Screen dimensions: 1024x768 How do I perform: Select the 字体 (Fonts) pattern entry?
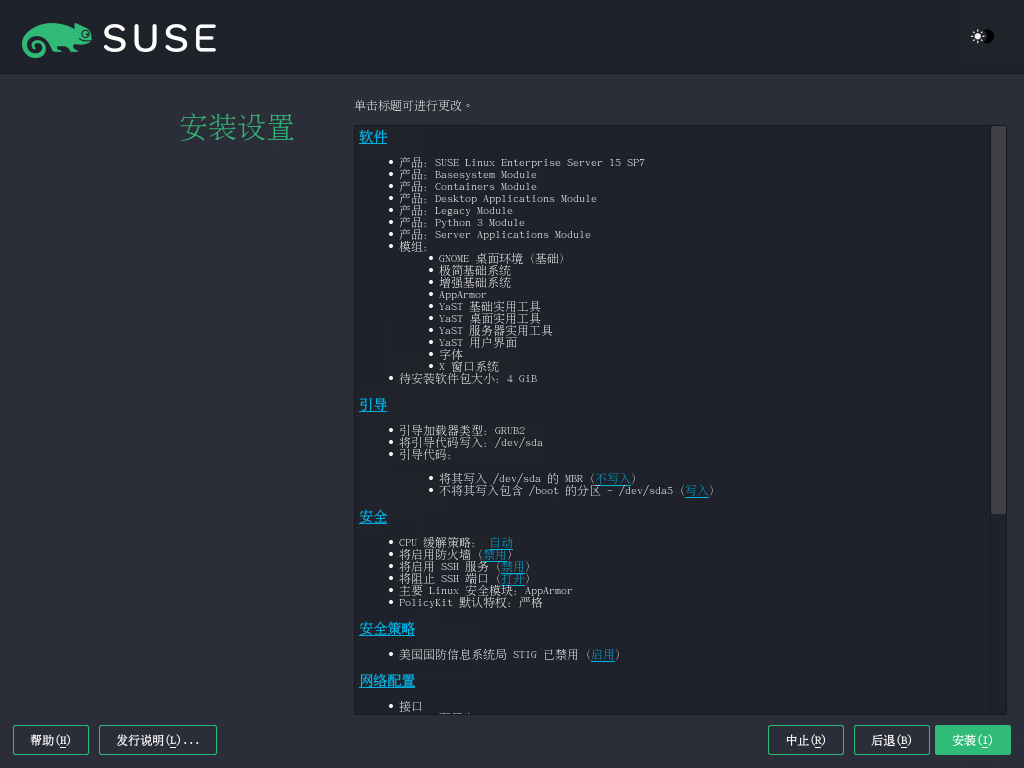(x=451, y=355)
